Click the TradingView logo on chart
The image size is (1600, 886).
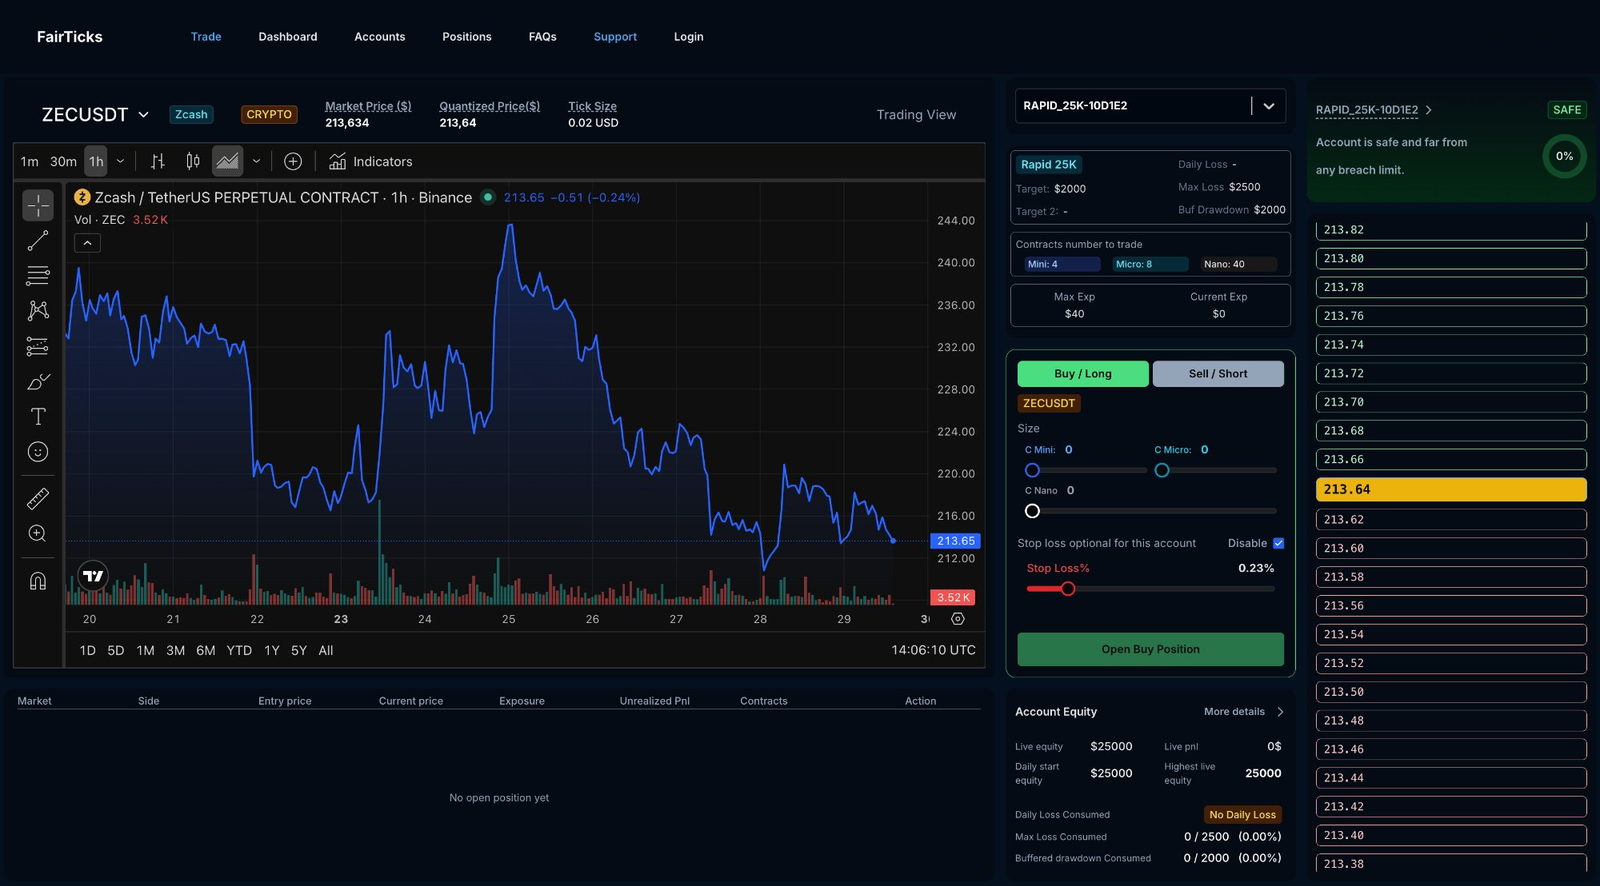tap(93, 576)
